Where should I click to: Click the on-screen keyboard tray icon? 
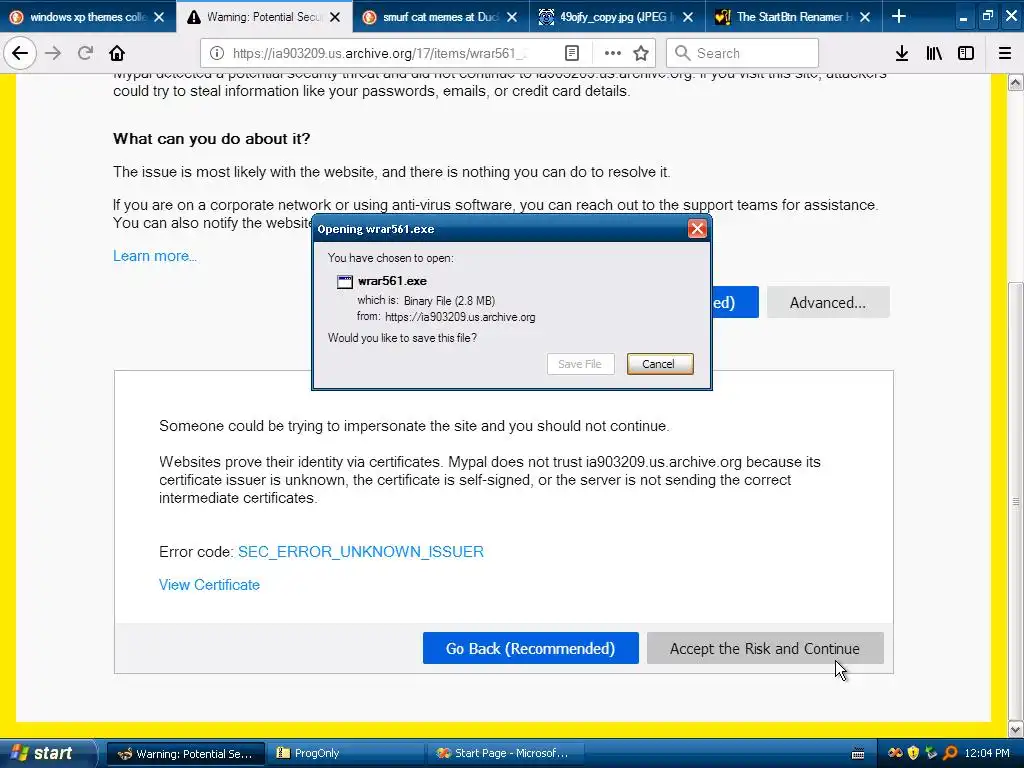[859, 754]
